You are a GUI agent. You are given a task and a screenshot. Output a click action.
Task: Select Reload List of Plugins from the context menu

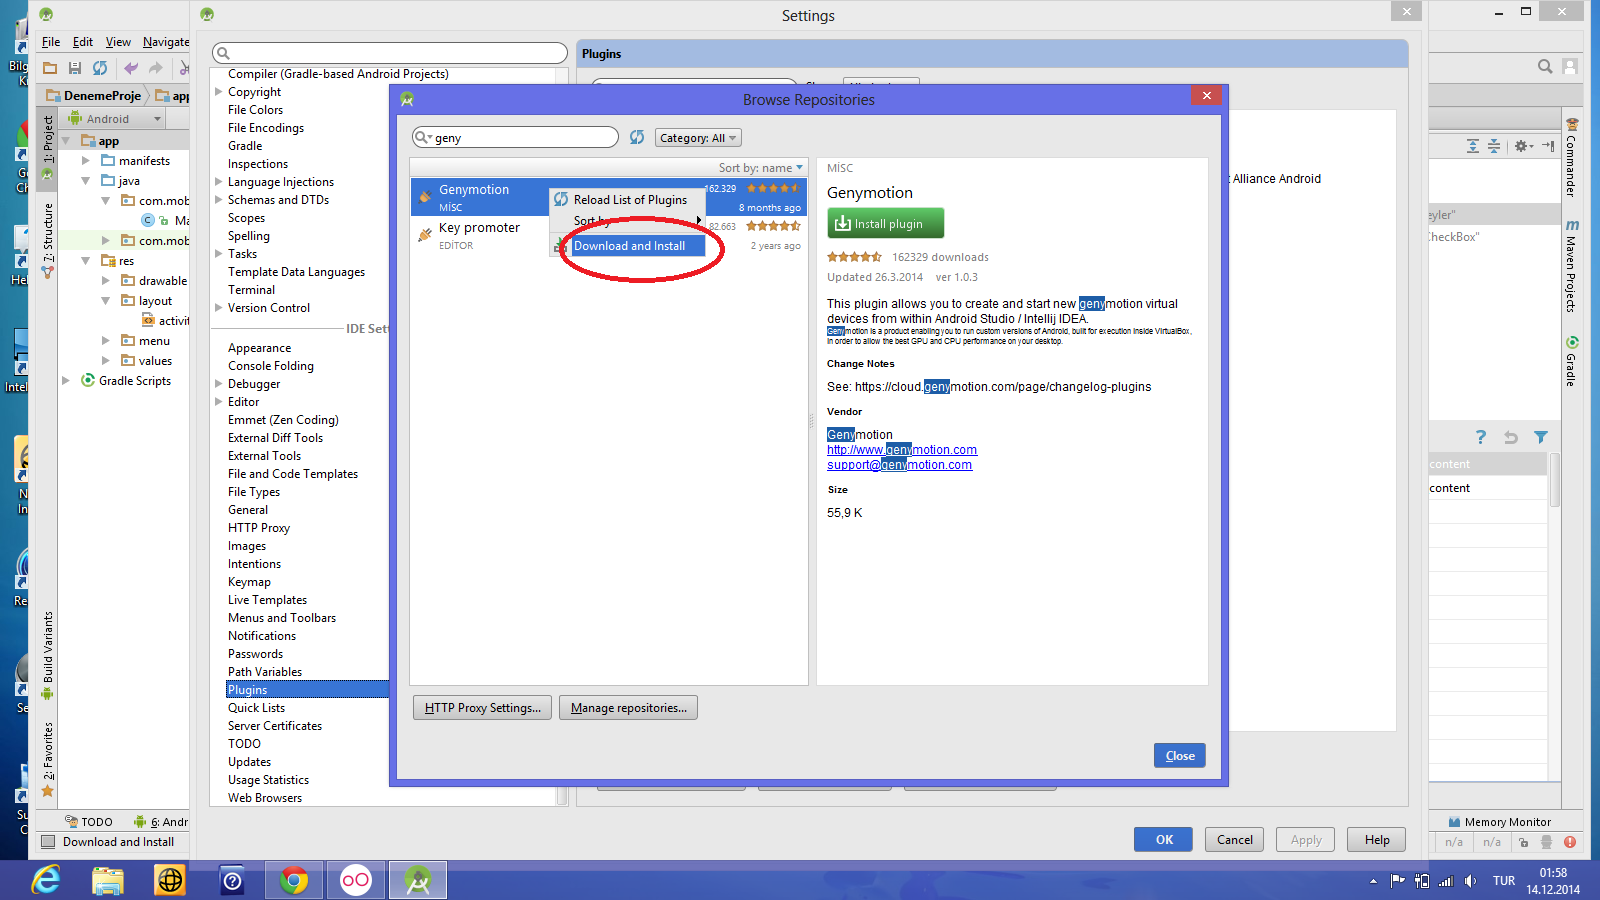(629, 200)
